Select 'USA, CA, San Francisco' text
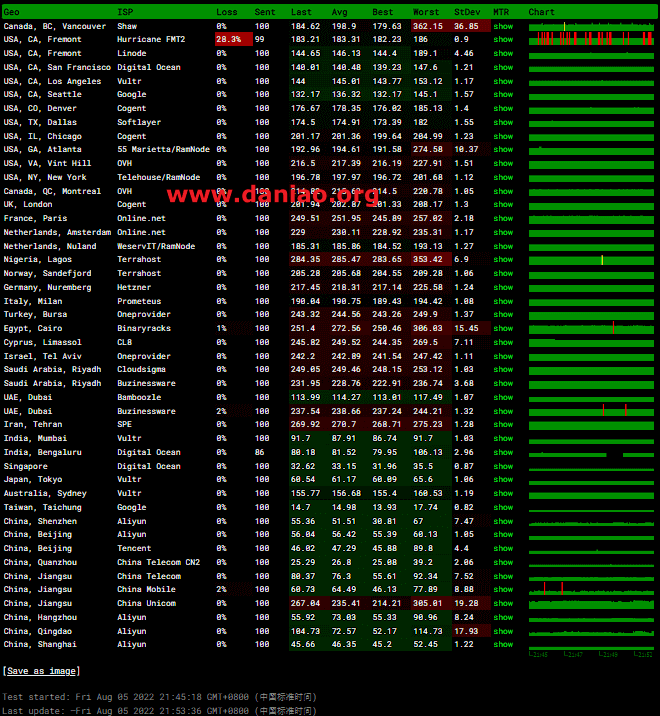660x716 pixels. [57, 68]
